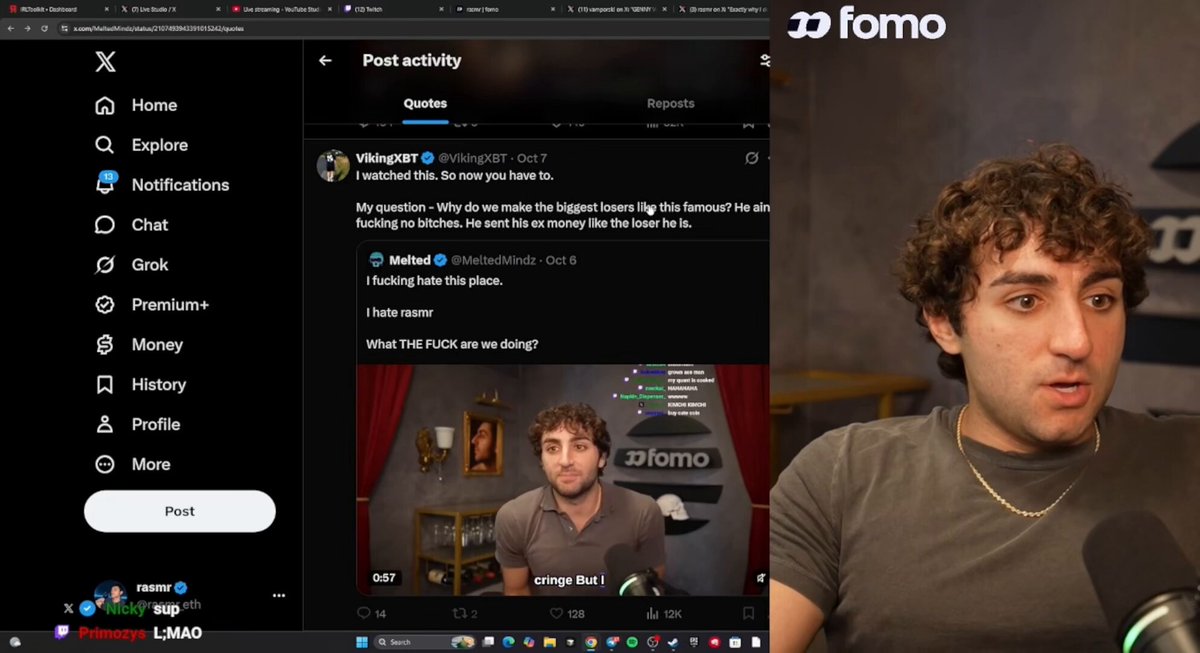The height and width of the screenshot is (653, 1200).
Task: Switch to the Reposts tab
Action: point(670,103)
